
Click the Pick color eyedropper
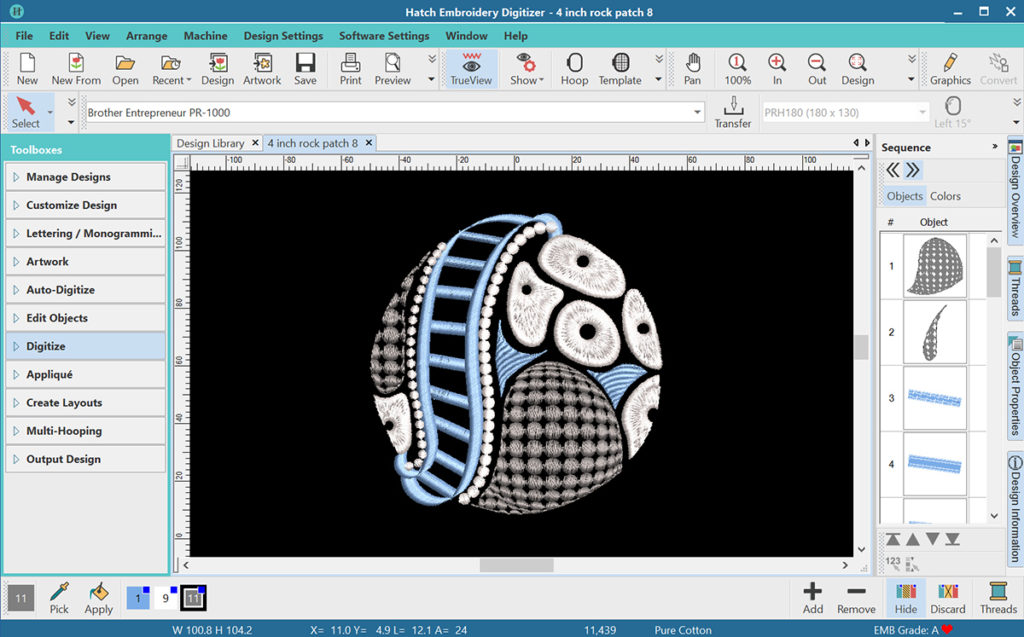[x=59, y=598]
